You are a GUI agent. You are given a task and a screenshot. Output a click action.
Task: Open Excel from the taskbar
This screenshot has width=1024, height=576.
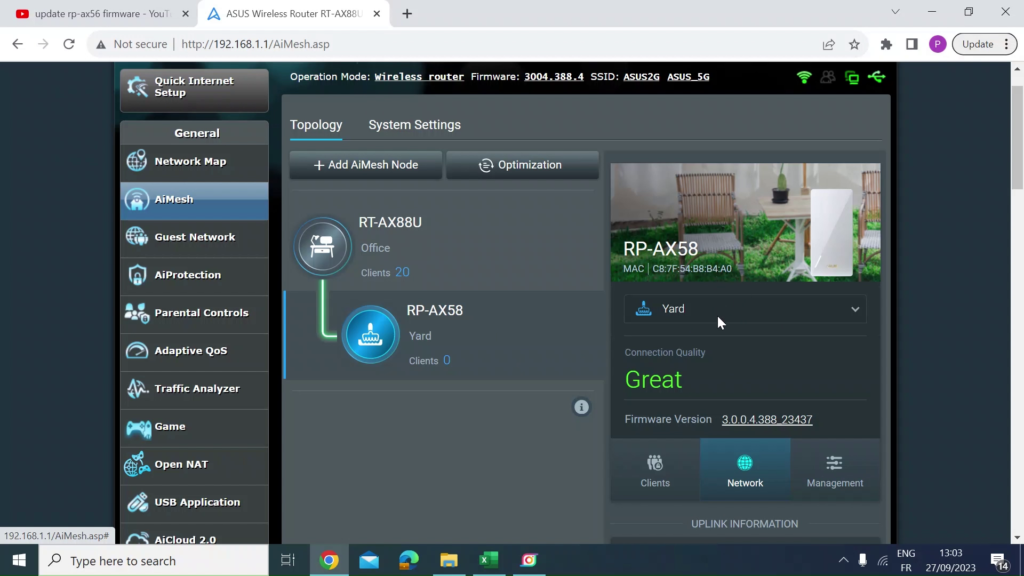(488, 560)
